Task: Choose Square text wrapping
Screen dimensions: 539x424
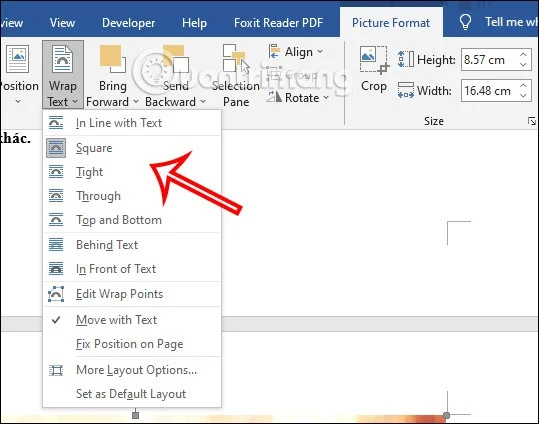Action: pyautogui.click(x=132, y=148)
